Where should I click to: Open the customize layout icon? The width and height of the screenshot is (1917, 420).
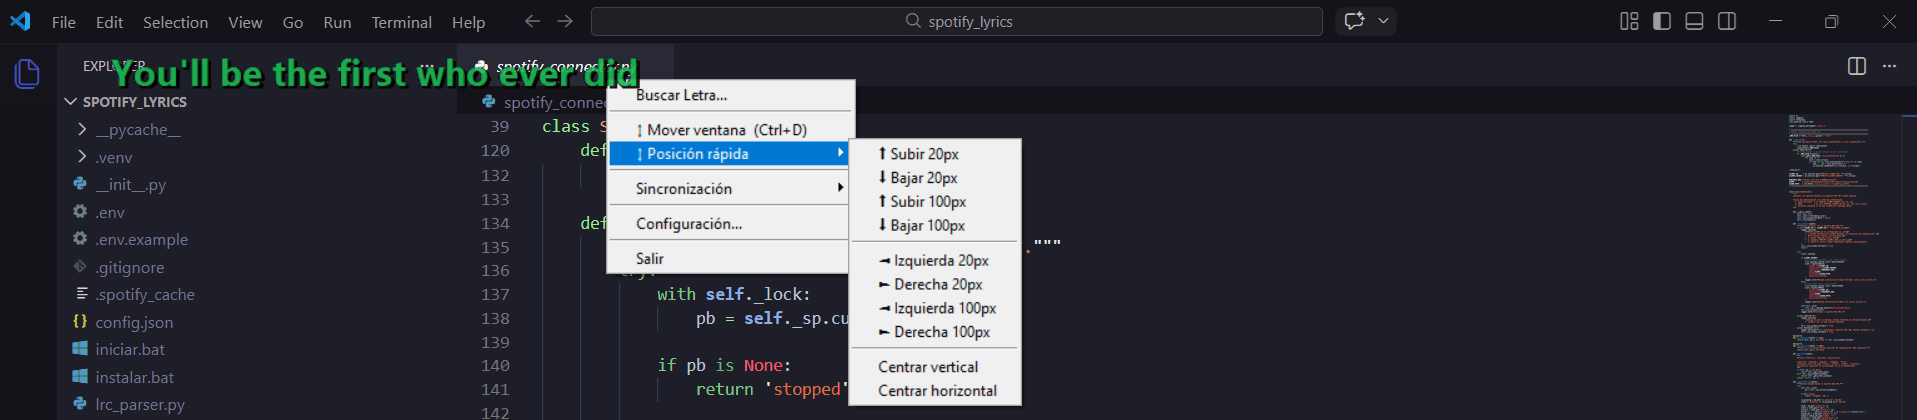tap(1629, 21)
